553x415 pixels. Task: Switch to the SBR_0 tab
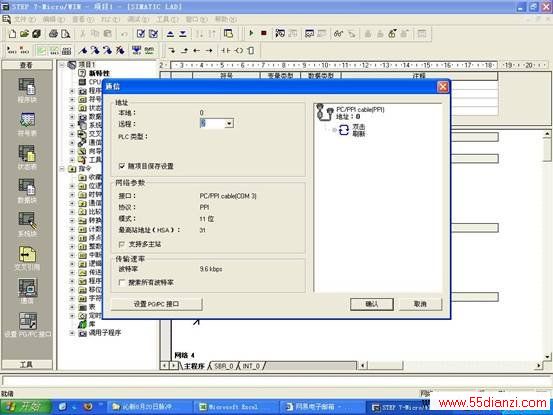224,366
